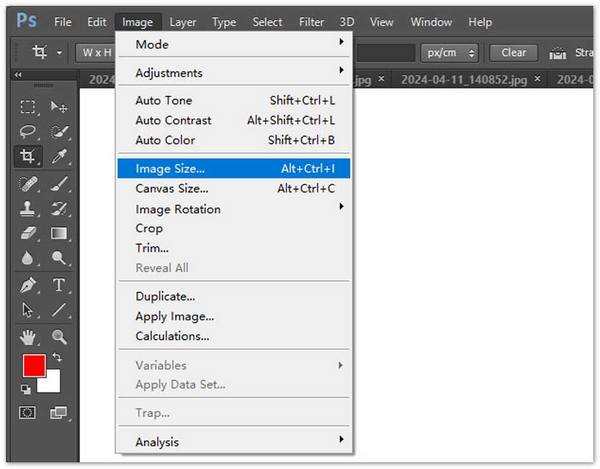This screenshot has height=469, width=600.
Task: Open the 3D menu
Action: pyautogui.click(x=347, y=22)
